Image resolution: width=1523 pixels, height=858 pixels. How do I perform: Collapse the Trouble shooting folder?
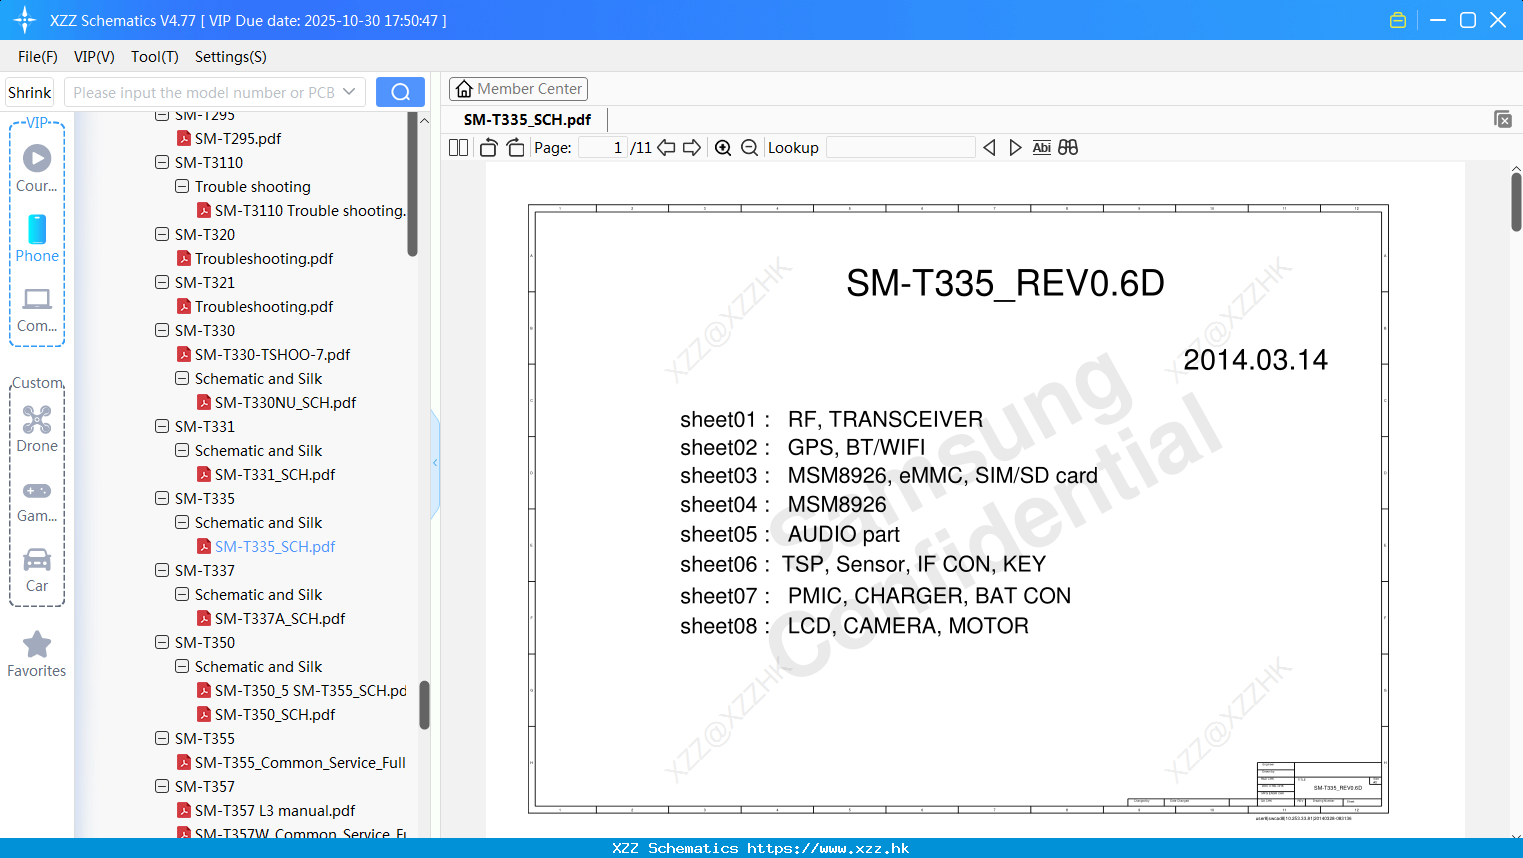182,186
